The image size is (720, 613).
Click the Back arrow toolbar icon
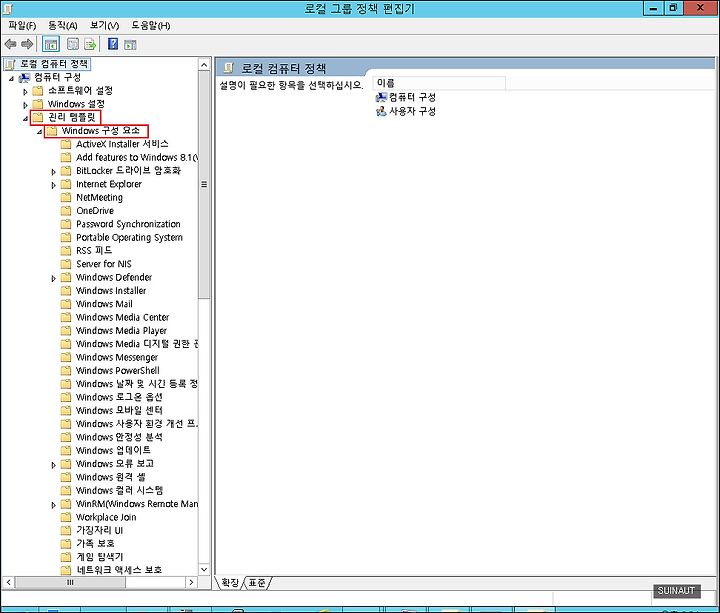(x=11, y=44)
